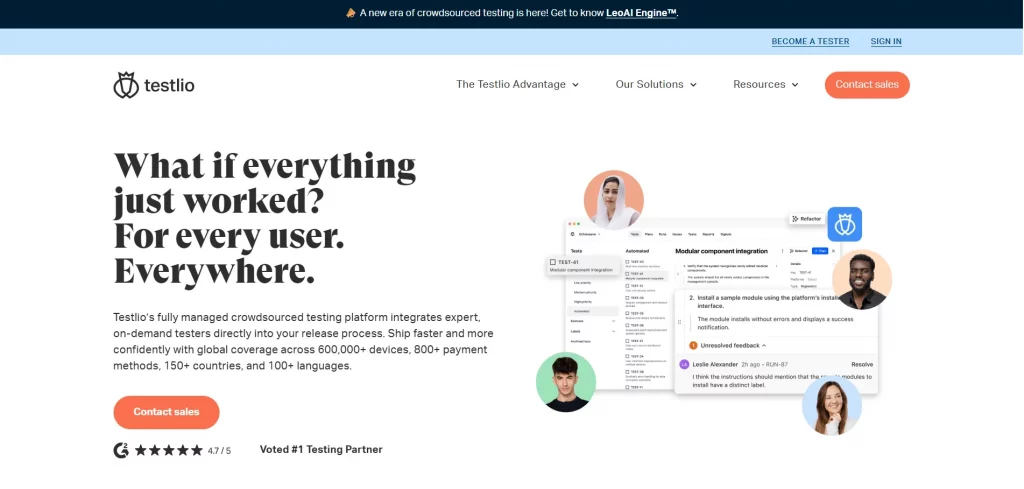
Task: Click Contact sales button below hero text
Action: tap(167, 412)
